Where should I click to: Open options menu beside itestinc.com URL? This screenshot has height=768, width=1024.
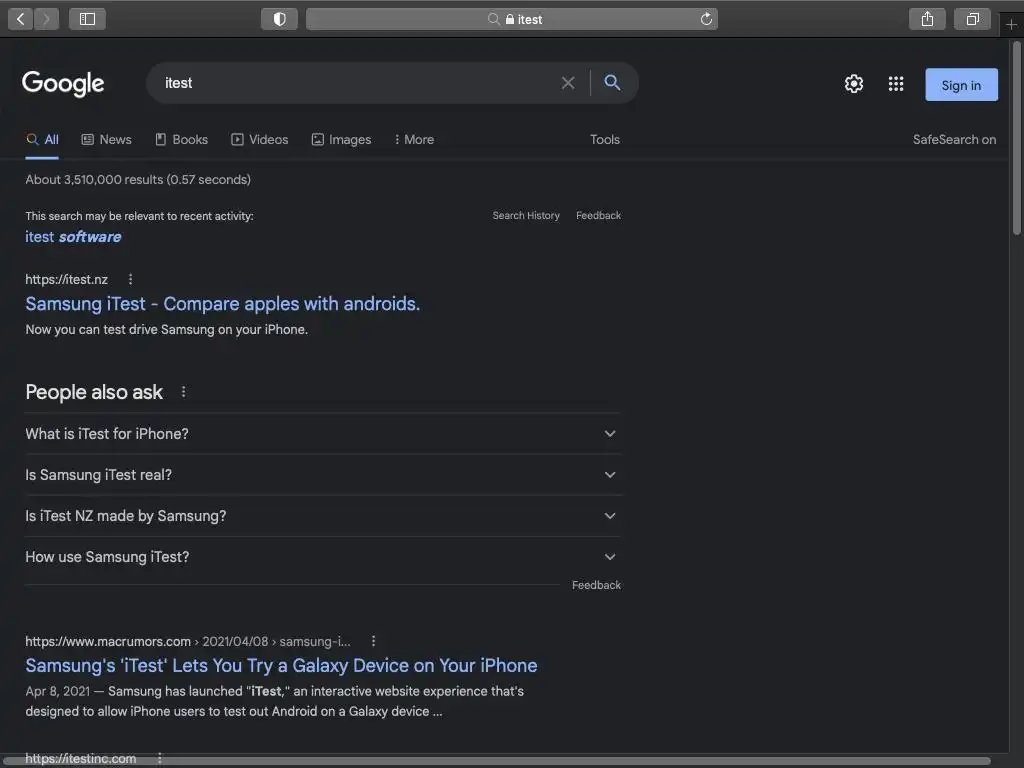[159, 758]
